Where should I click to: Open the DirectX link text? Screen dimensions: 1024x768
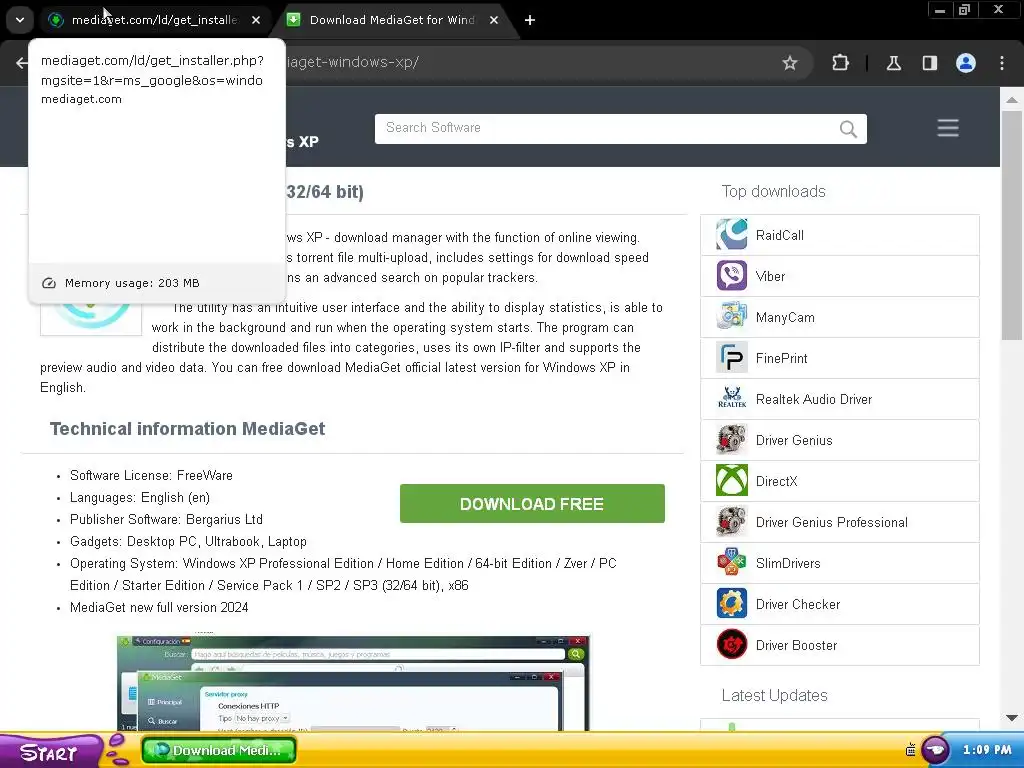[776, 481]
